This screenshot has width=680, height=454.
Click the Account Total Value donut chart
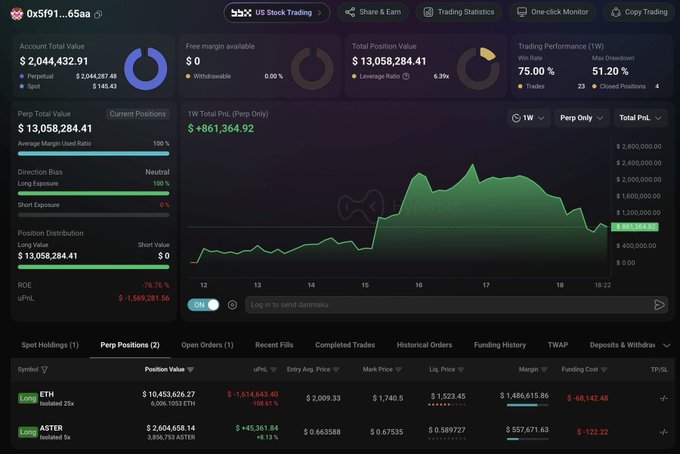coord(146,69)
